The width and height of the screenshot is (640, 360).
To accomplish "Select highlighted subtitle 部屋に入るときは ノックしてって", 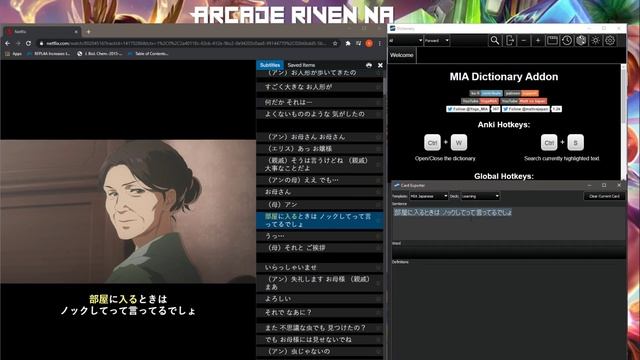I will [x=320, y=220].
